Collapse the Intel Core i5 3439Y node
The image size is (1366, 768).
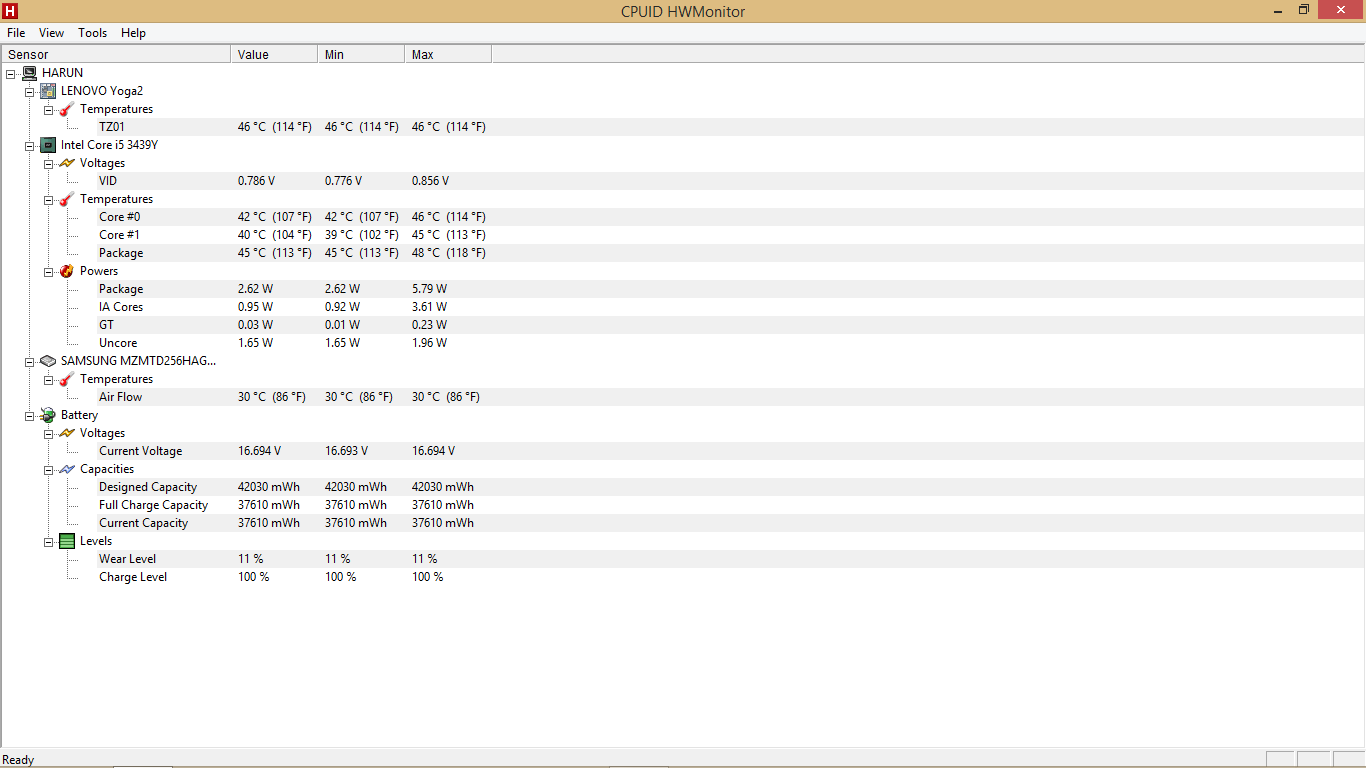pos(29,145)
